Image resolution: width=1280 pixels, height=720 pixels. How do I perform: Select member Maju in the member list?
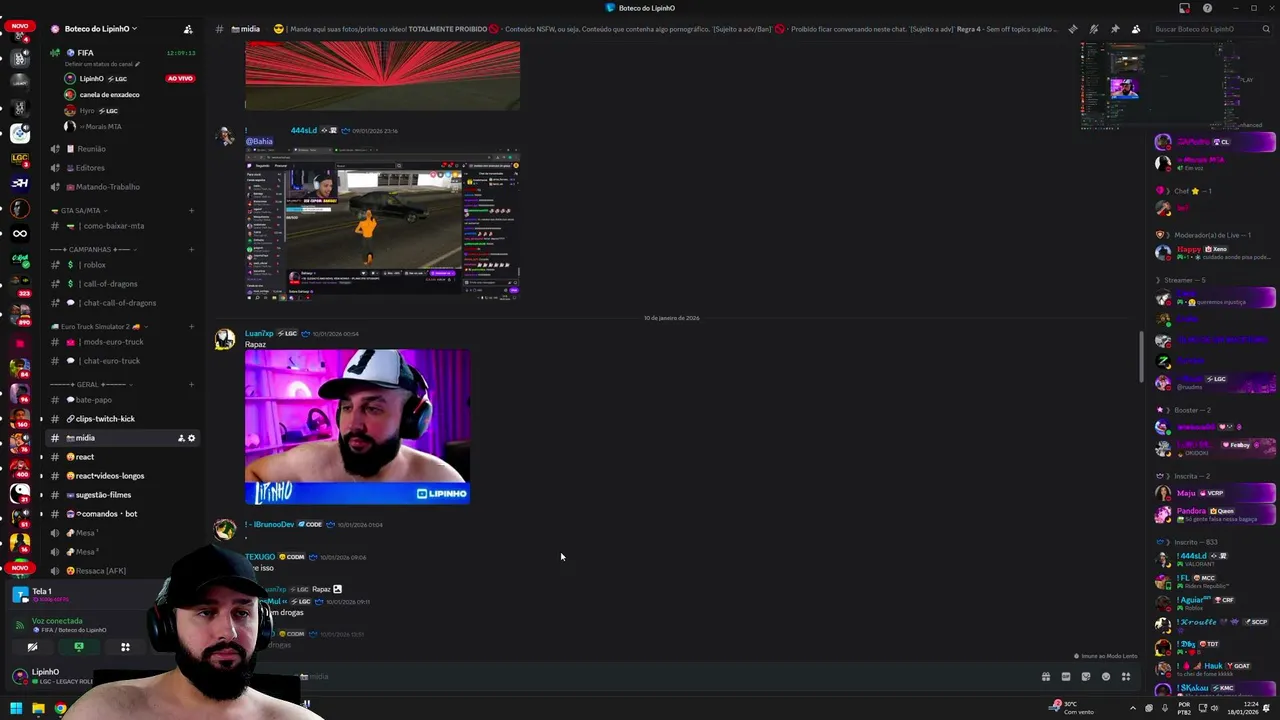1213,493
